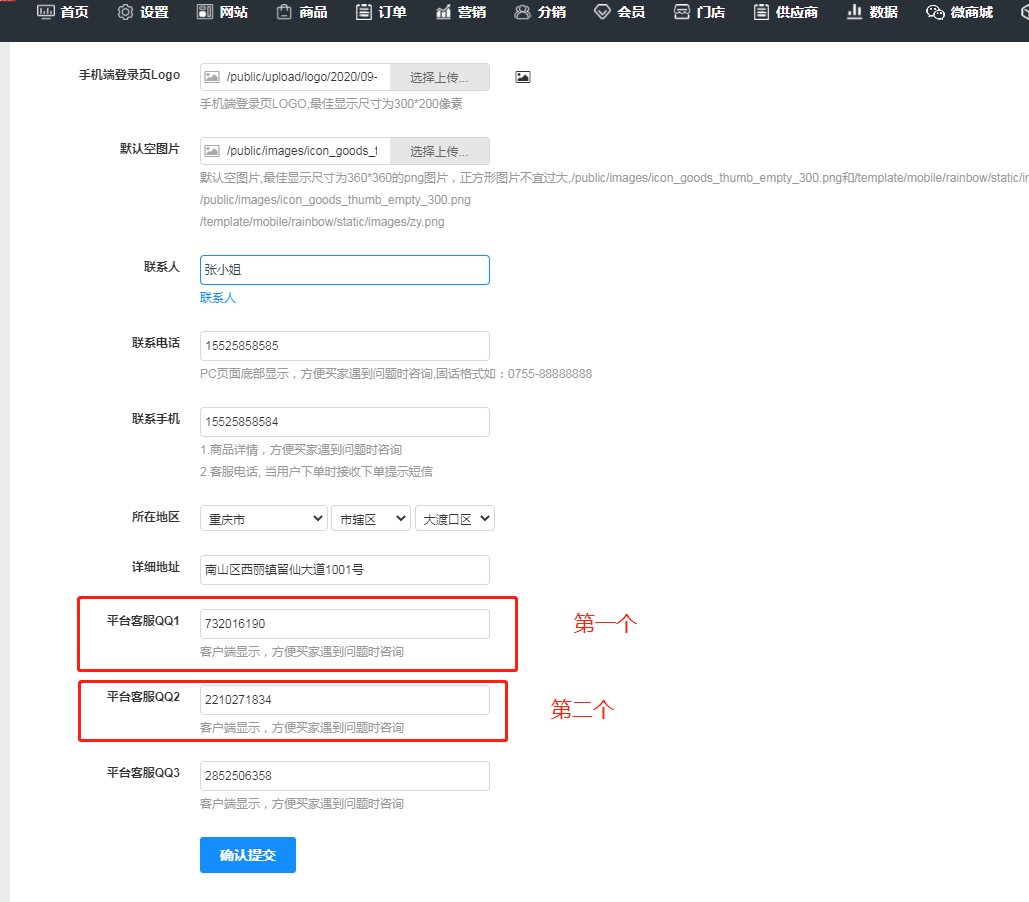Preview the mobile login page logo image
Image resolution: width=1029 pixels, height=902 pixels.
pyautogui.click(x=522, y=75)
